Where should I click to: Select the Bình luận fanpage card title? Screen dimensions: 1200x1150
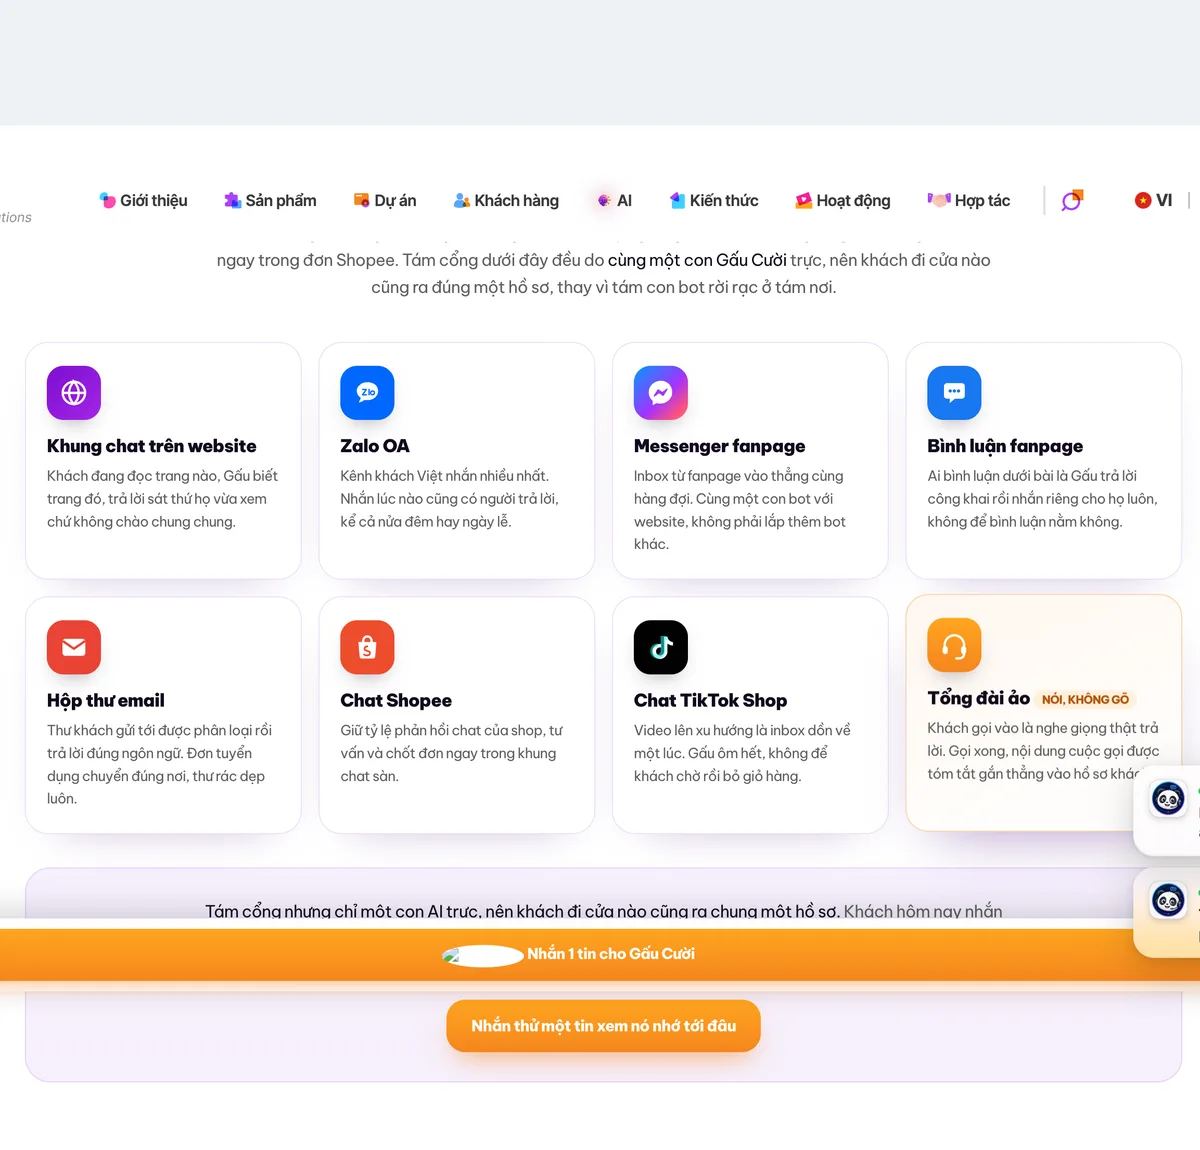pyautogui.click(x=1005, y=446)
